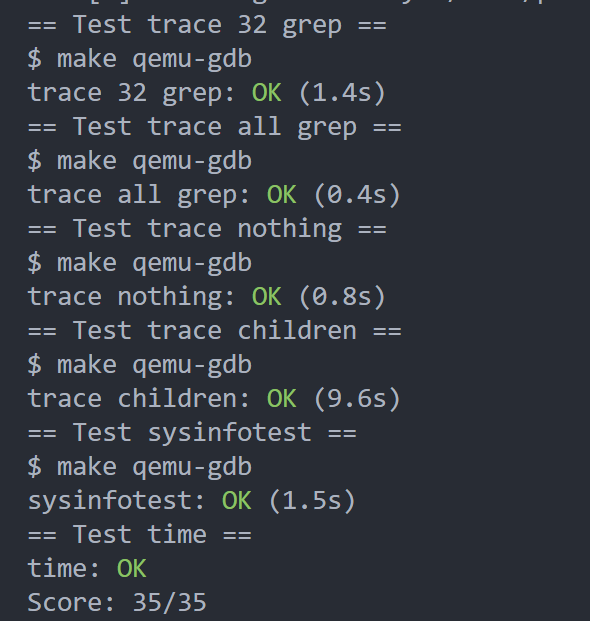Click the 'Test time' header line

click(x=140, y=535)
